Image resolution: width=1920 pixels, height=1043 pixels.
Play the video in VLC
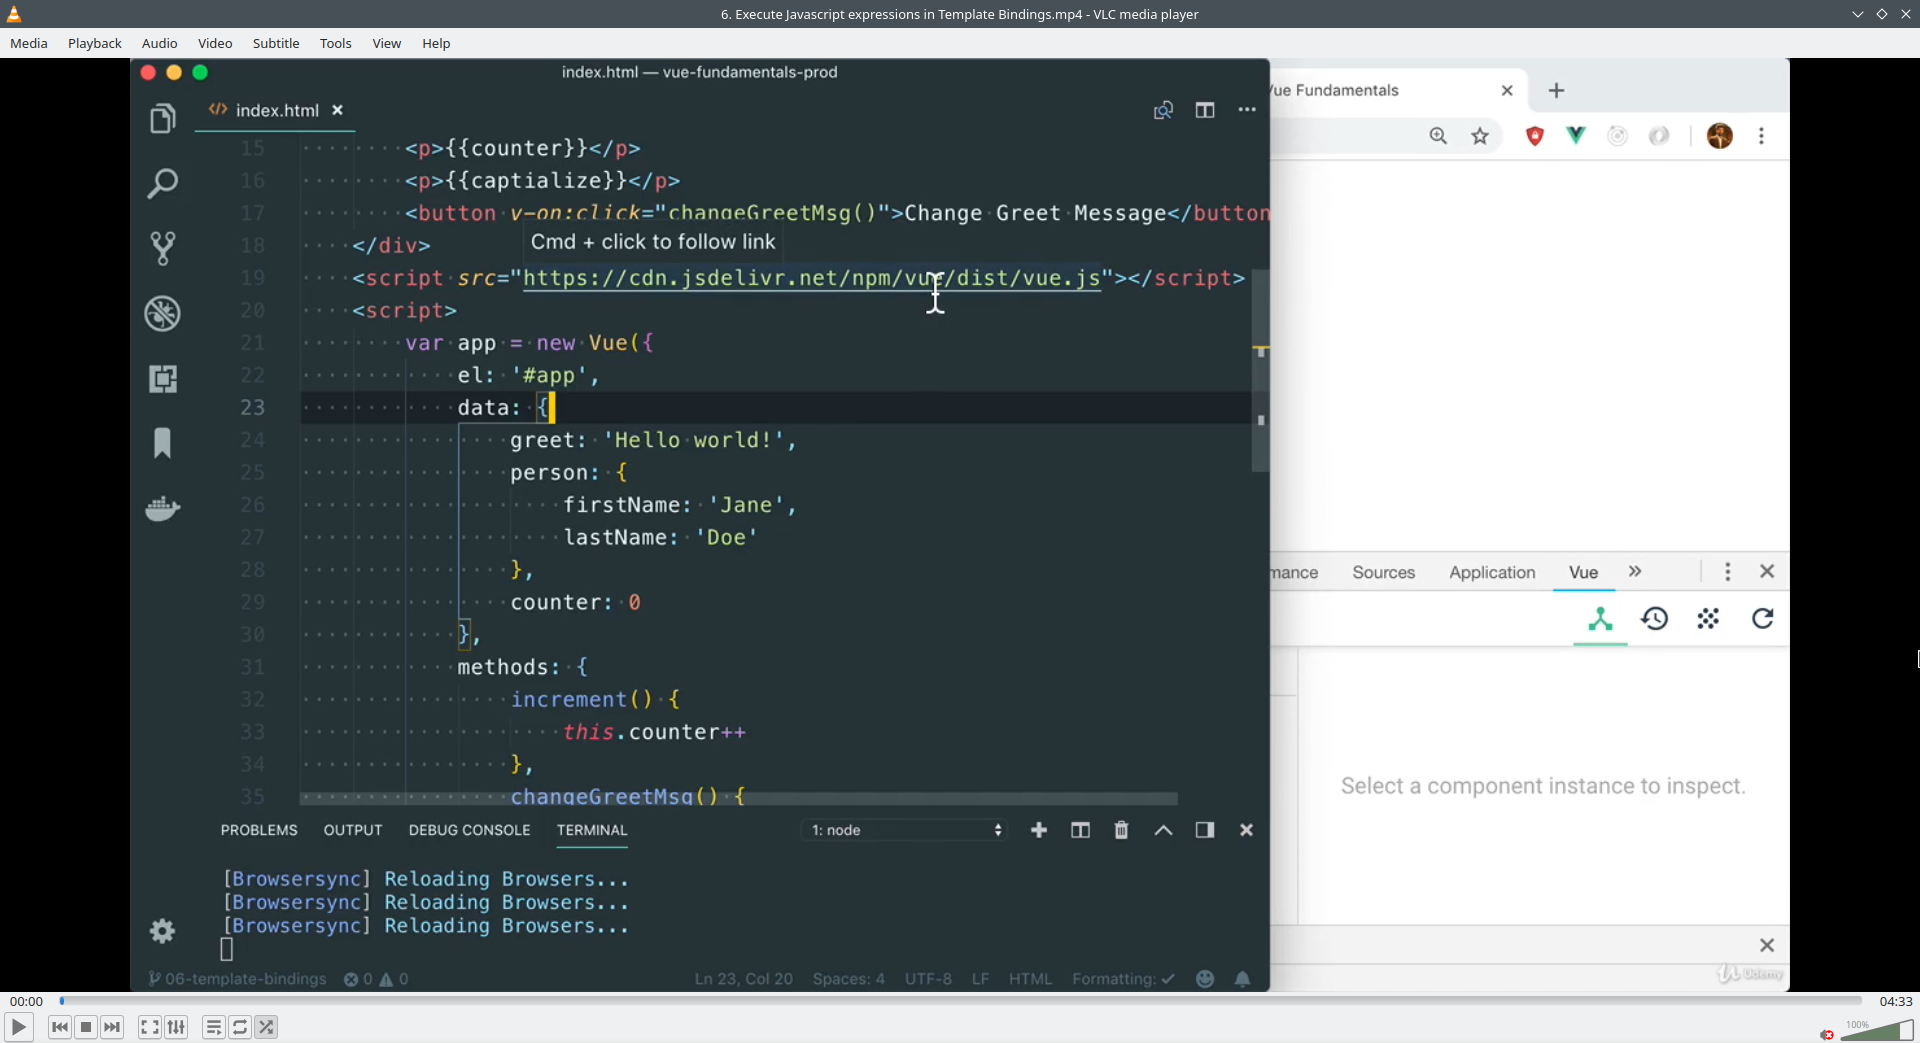click(18, 1027)
